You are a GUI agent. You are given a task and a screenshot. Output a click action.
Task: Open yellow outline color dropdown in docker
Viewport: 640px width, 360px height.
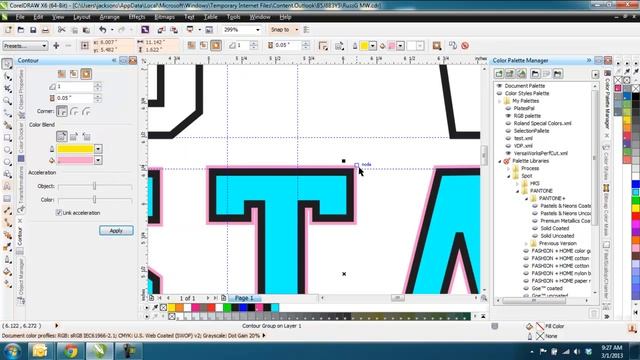point(98,149)
